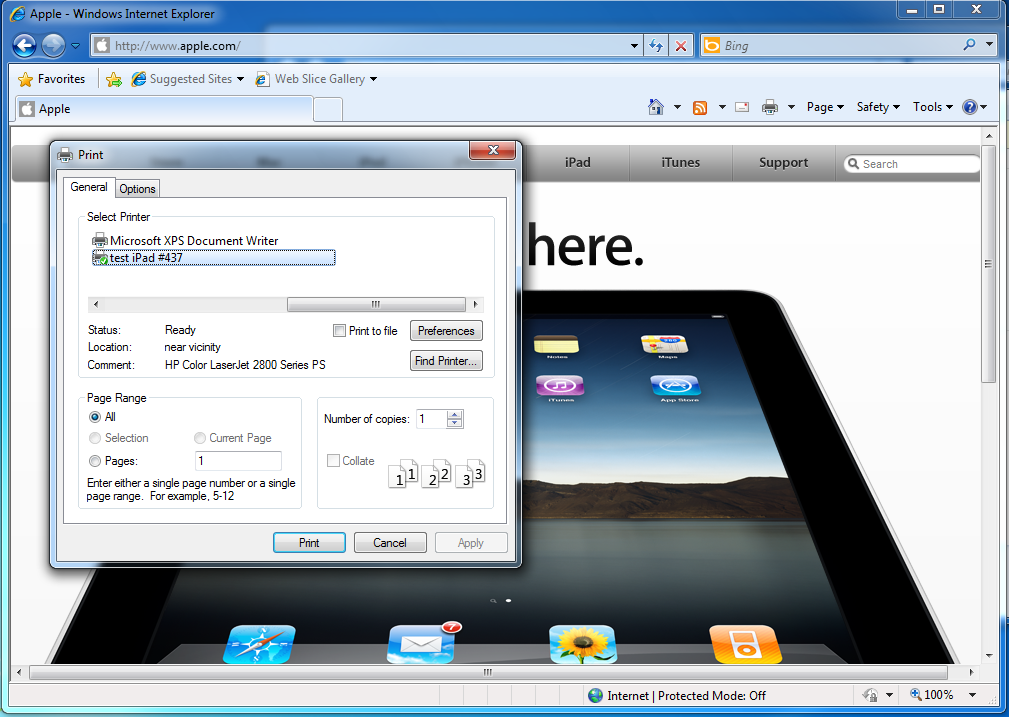Image resolution: width=1009 pixels, height=717 pixels.
Task: Click the orange RSS Feeds icon
Action: (x=700, y=107)
